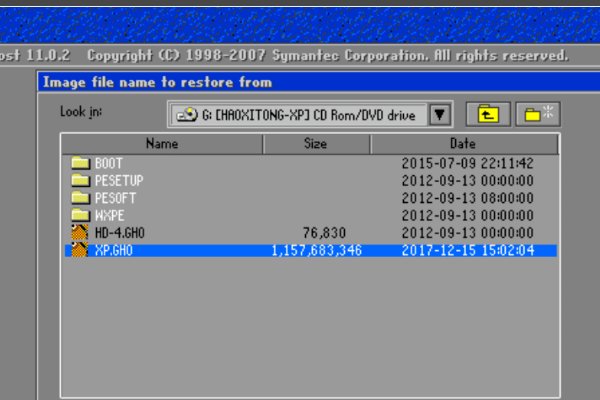The height and width of the screenshot is (400, 600).
Task: Click the CD drive icon in Look in box
Action: click(187, 115)
